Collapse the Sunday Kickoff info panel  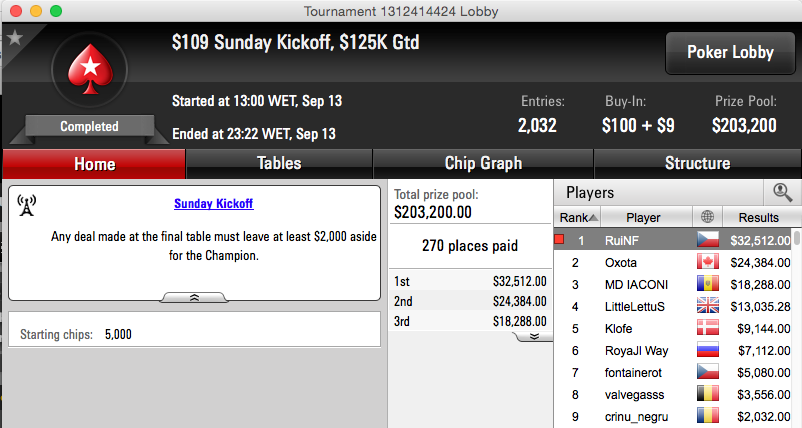[194, 297]
